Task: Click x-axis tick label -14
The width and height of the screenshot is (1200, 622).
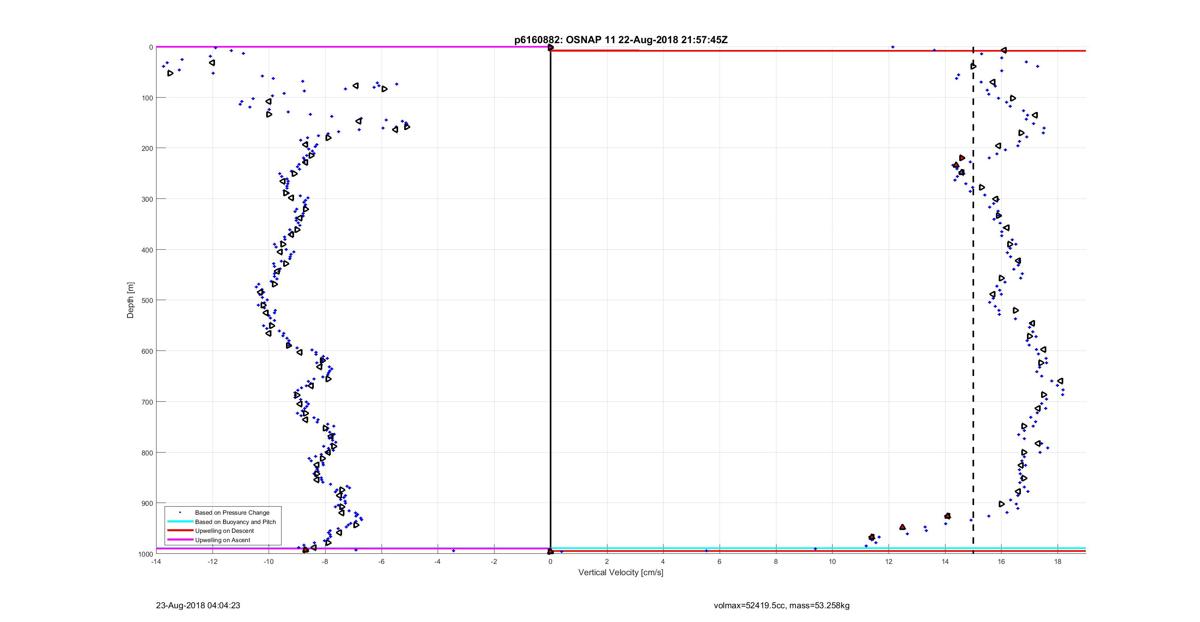Action: click(155, 562)
